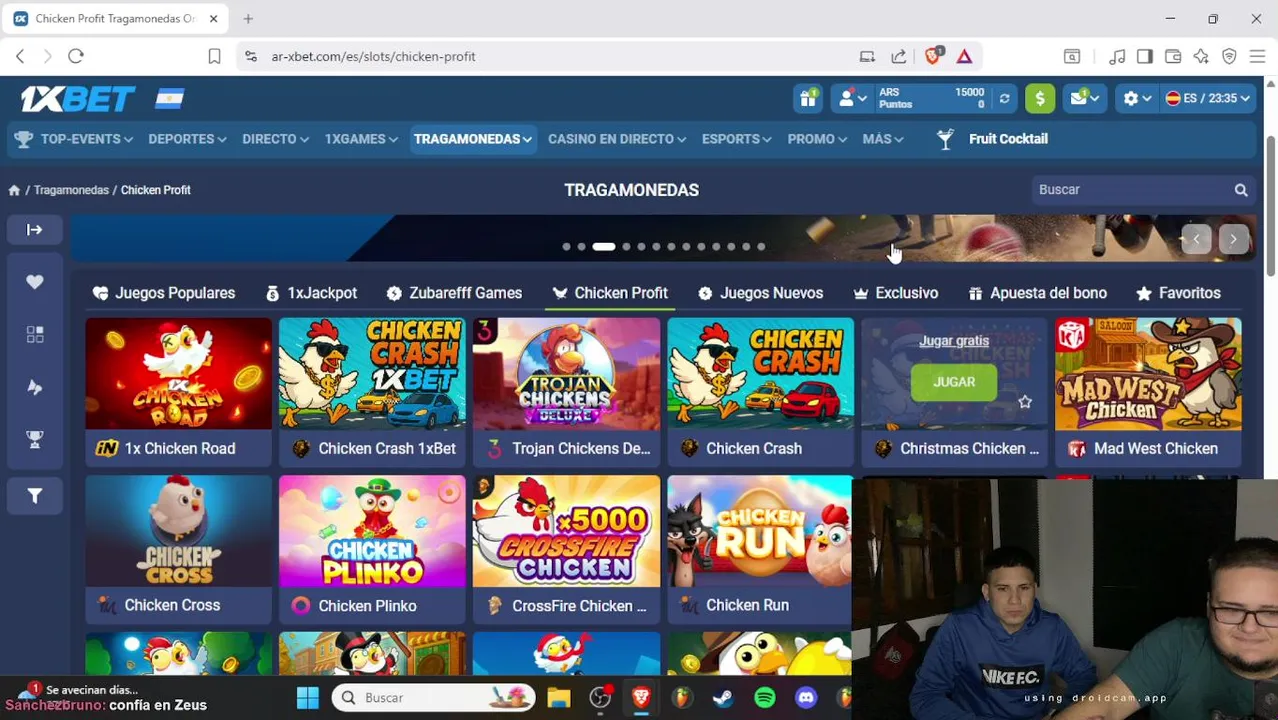The width and height of the screenshot is (1278, 720).
Task: Open File Explorer from the taskbar
Action: tap(559, 698)
